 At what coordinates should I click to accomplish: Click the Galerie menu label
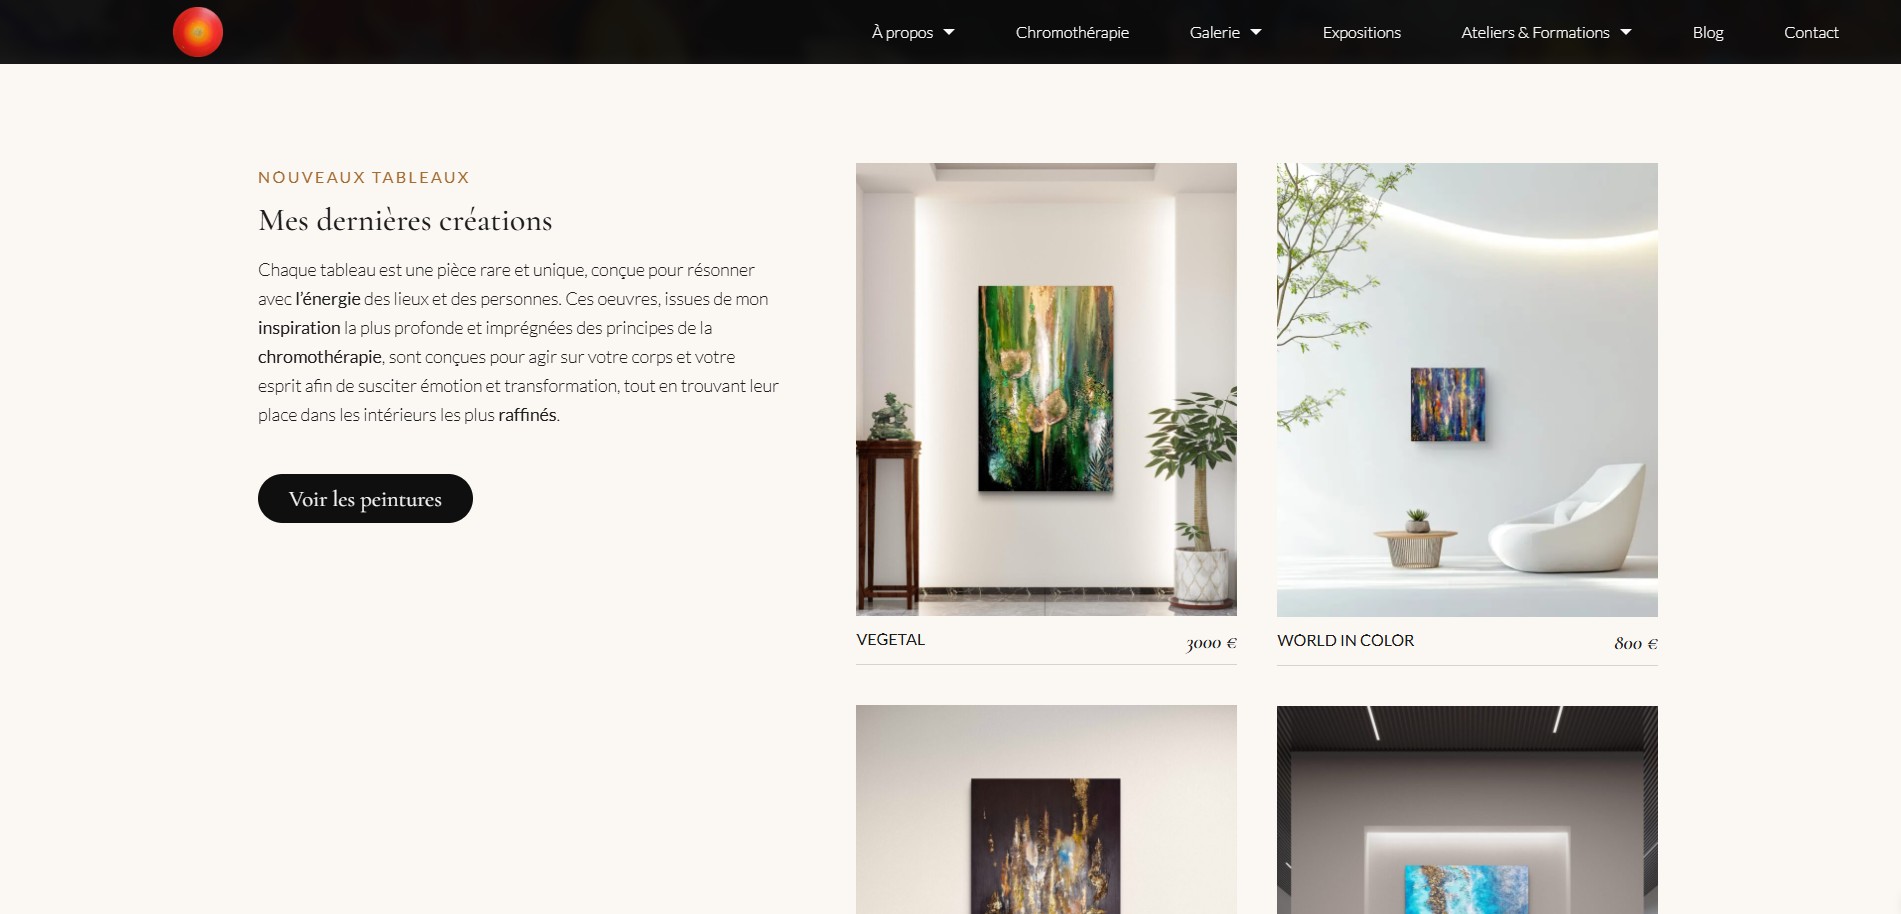click(x=1214, y=32)
